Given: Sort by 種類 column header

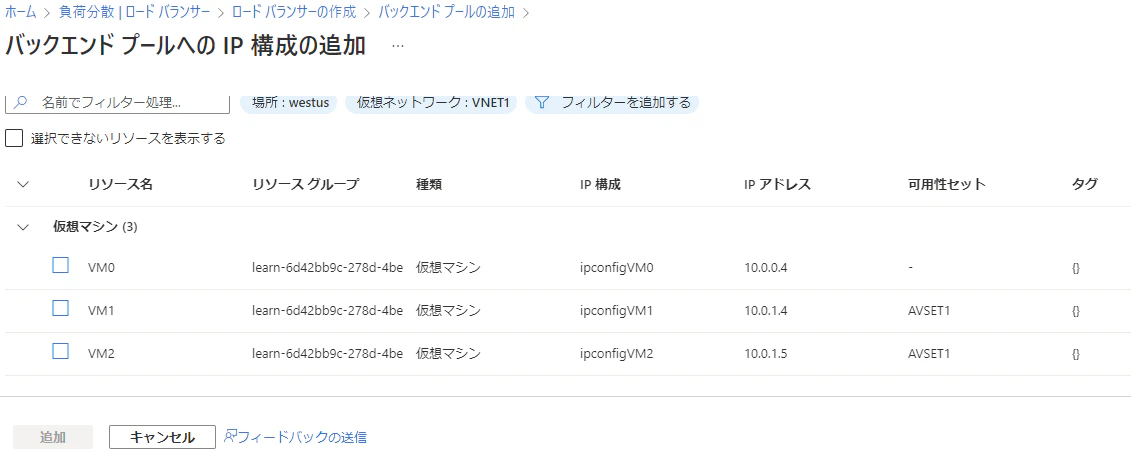Looking at the screenshot, I should click(x=429, y=185).
